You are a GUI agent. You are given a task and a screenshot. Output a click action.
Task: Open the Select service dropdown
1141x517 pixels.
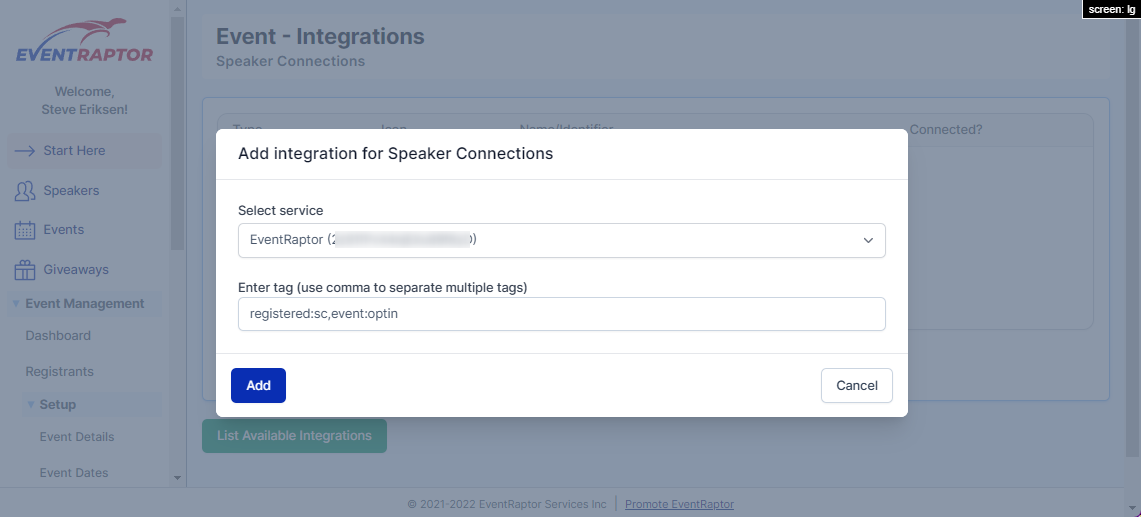[561, 240]
